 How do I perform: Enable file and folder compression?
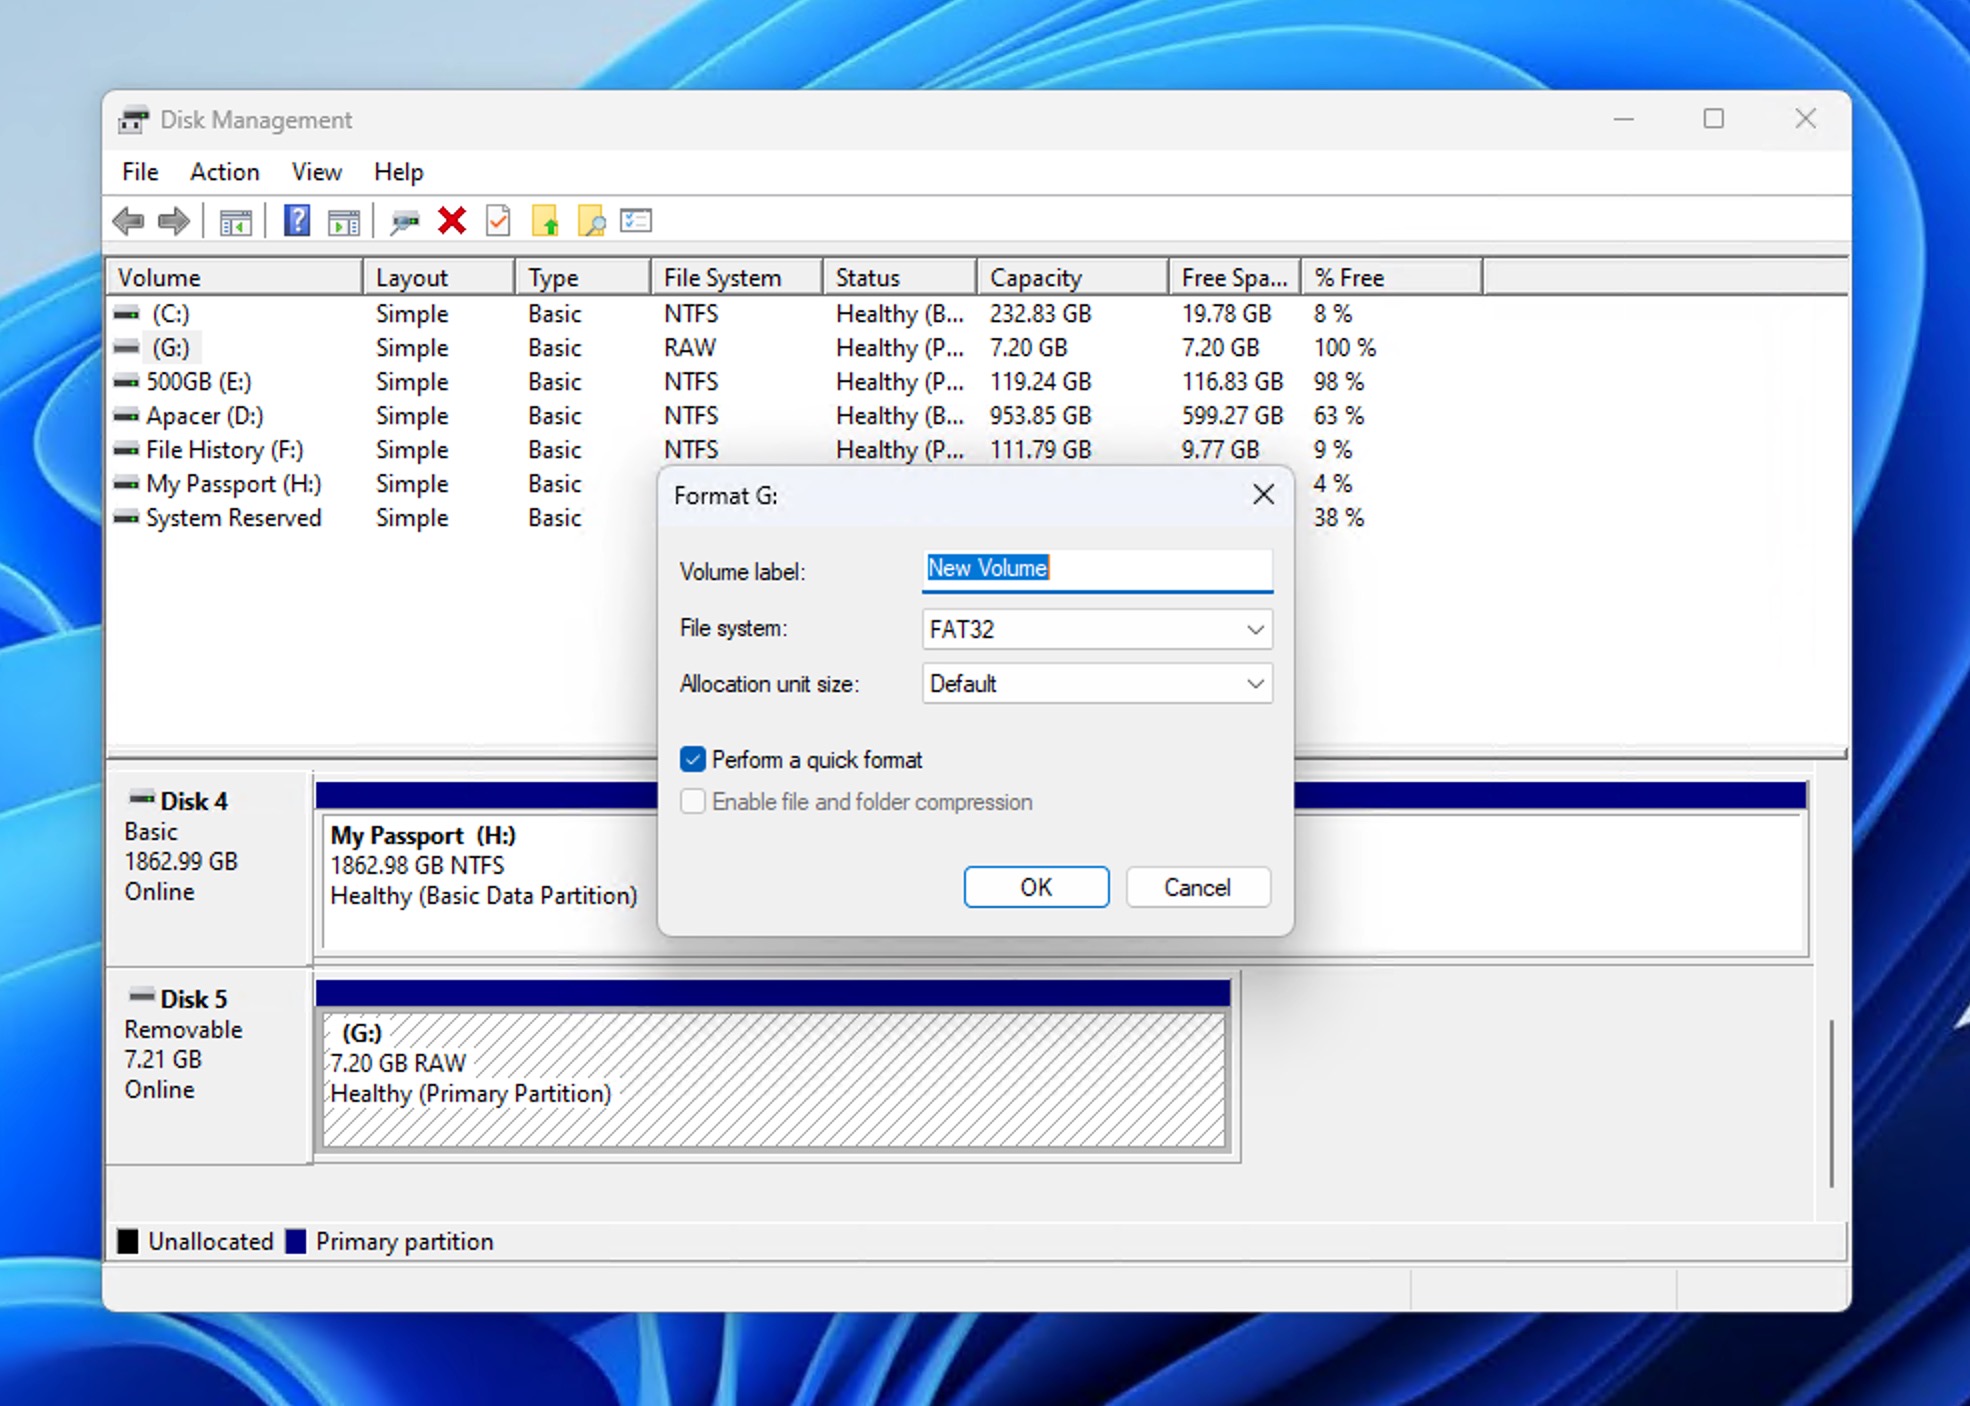tap(692, 801)
